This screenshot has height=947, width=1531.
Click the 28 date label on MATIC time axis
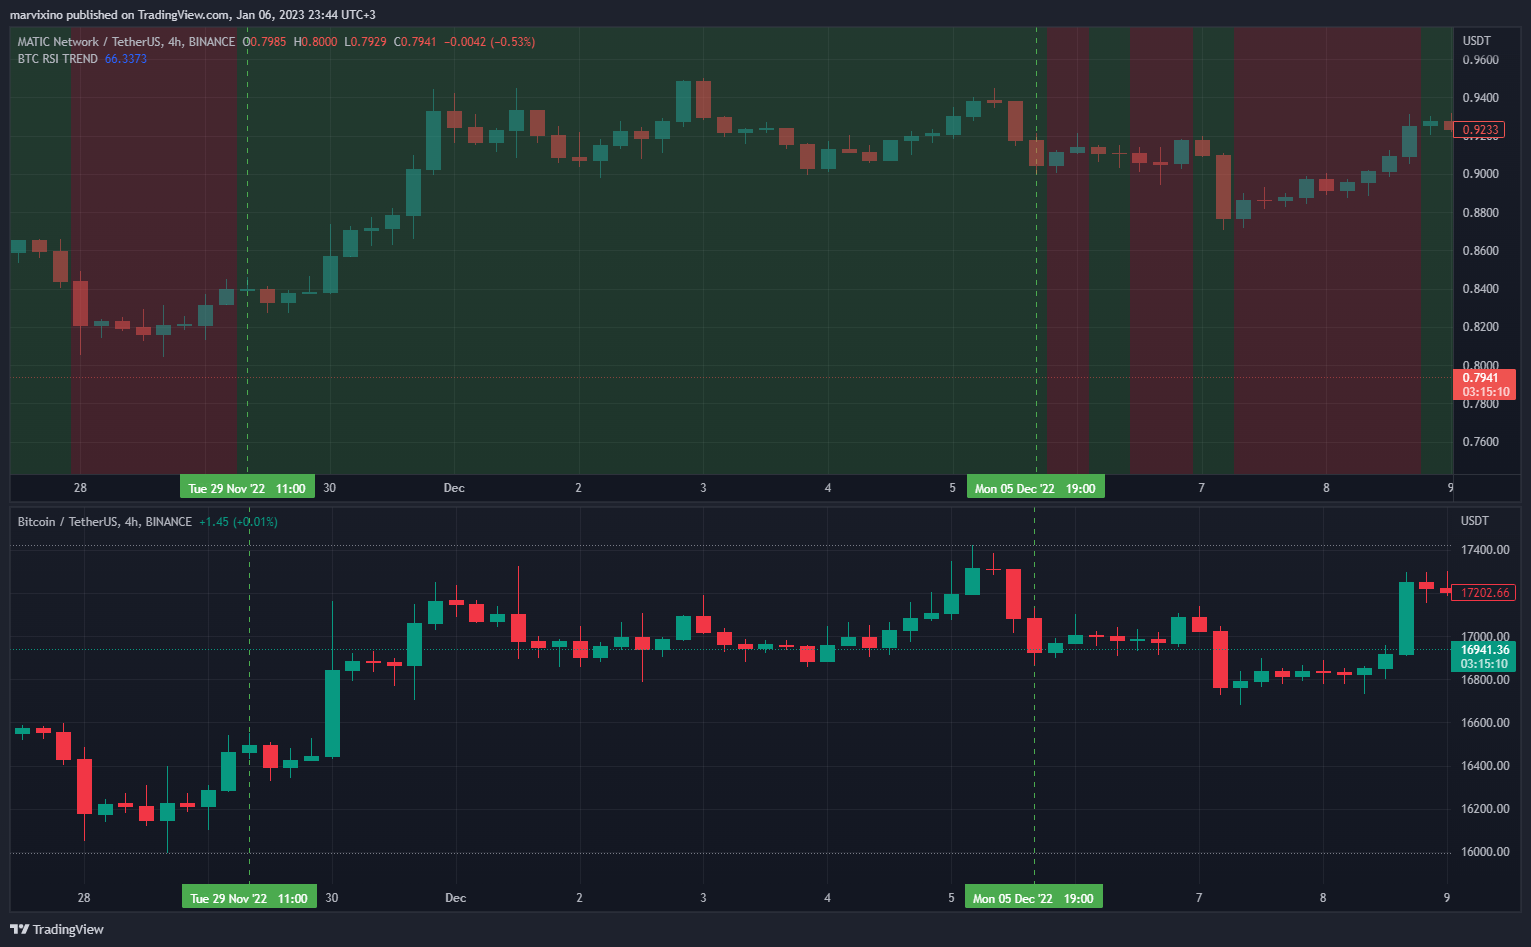[80, 488]
